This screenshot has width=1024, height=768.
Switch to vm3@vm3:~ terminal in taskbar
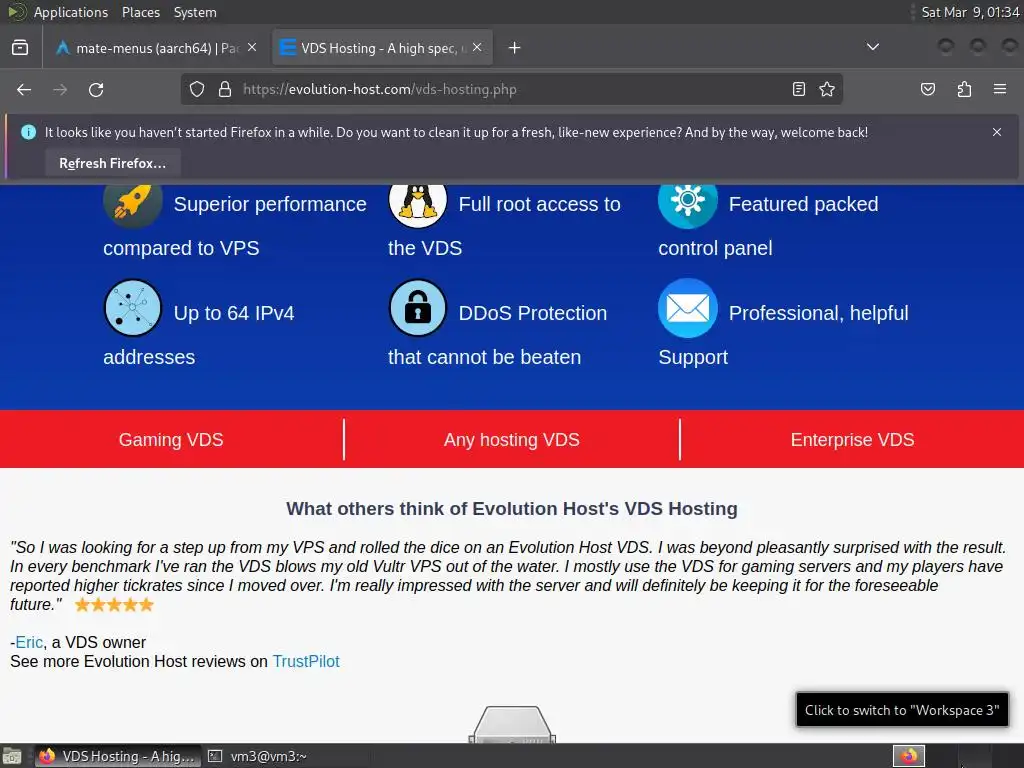coord(257,756)
